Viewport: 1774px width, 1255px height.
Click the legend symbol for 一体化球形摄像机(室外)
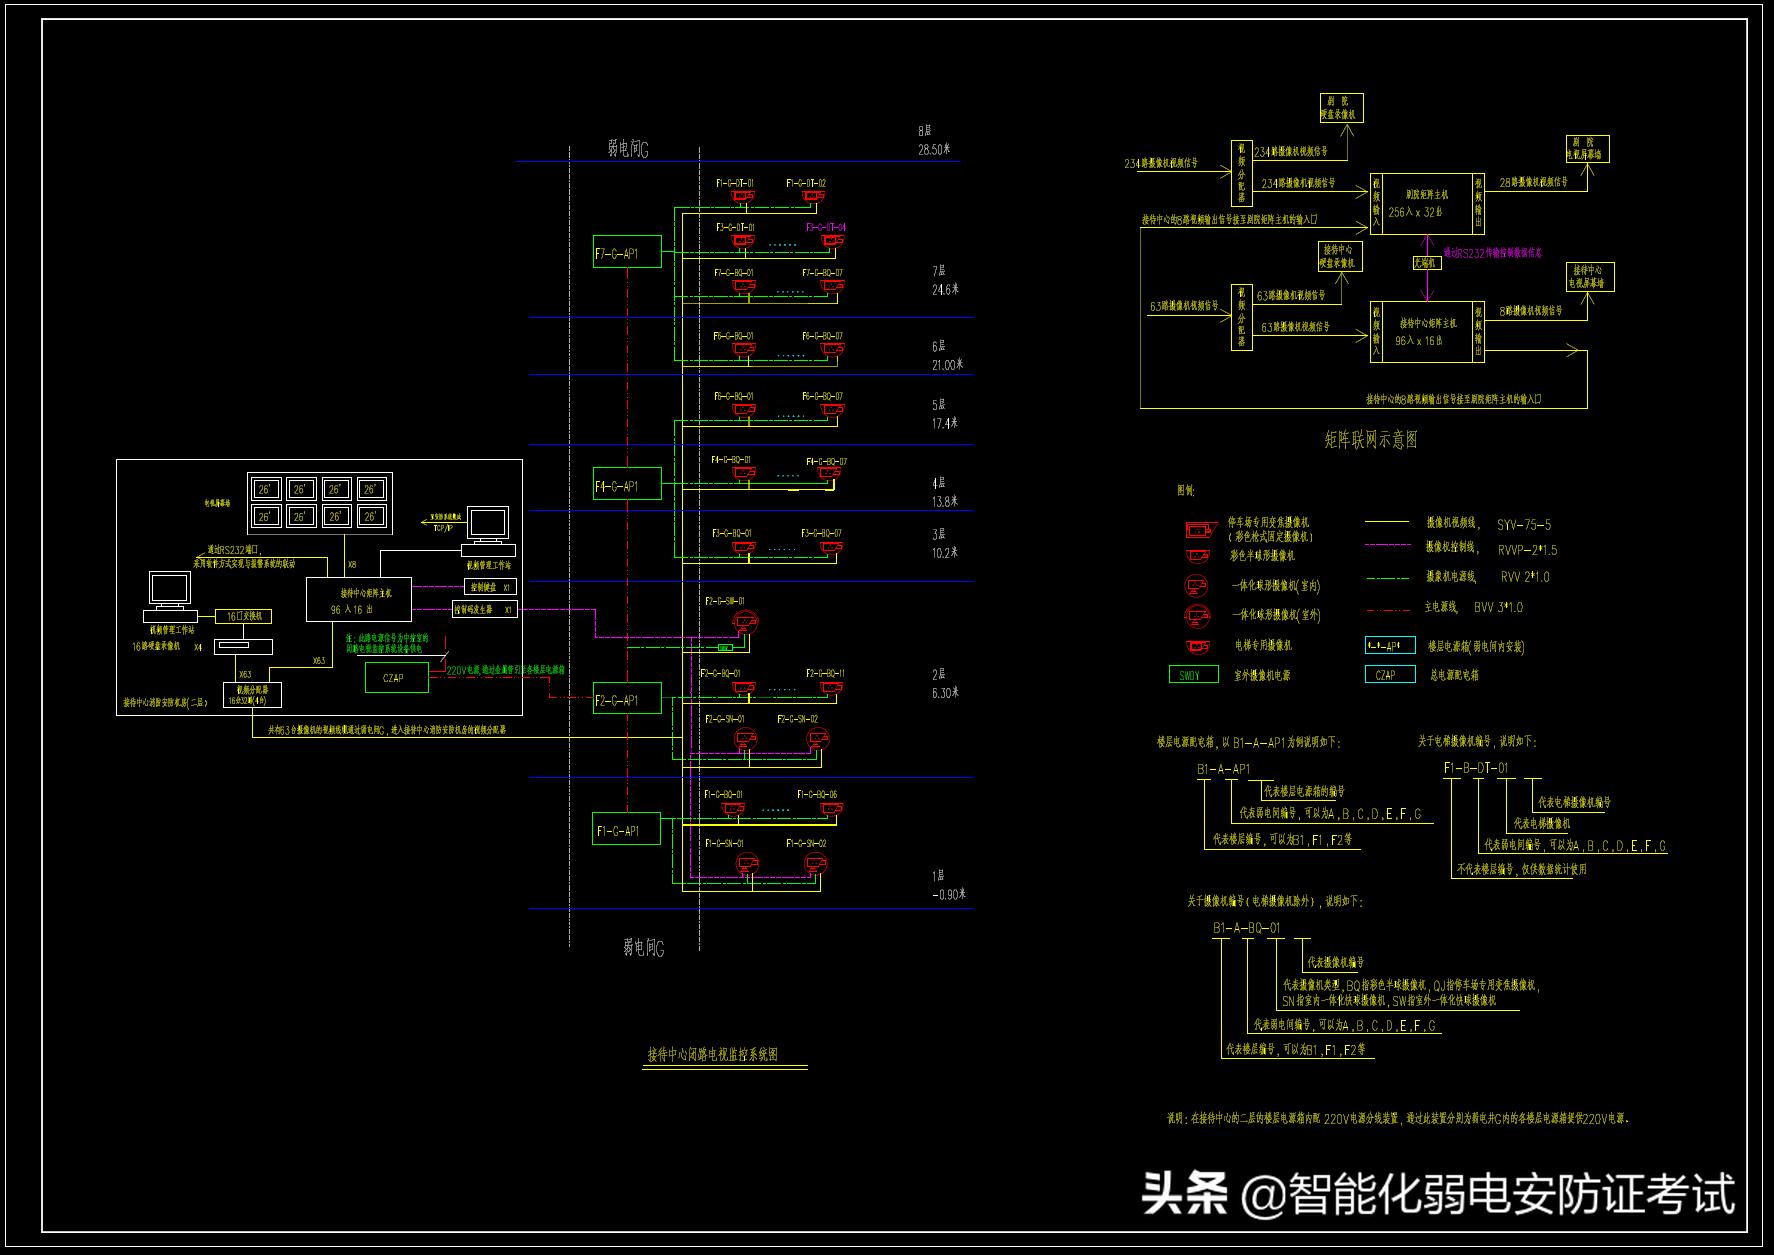coord(1196,614)
